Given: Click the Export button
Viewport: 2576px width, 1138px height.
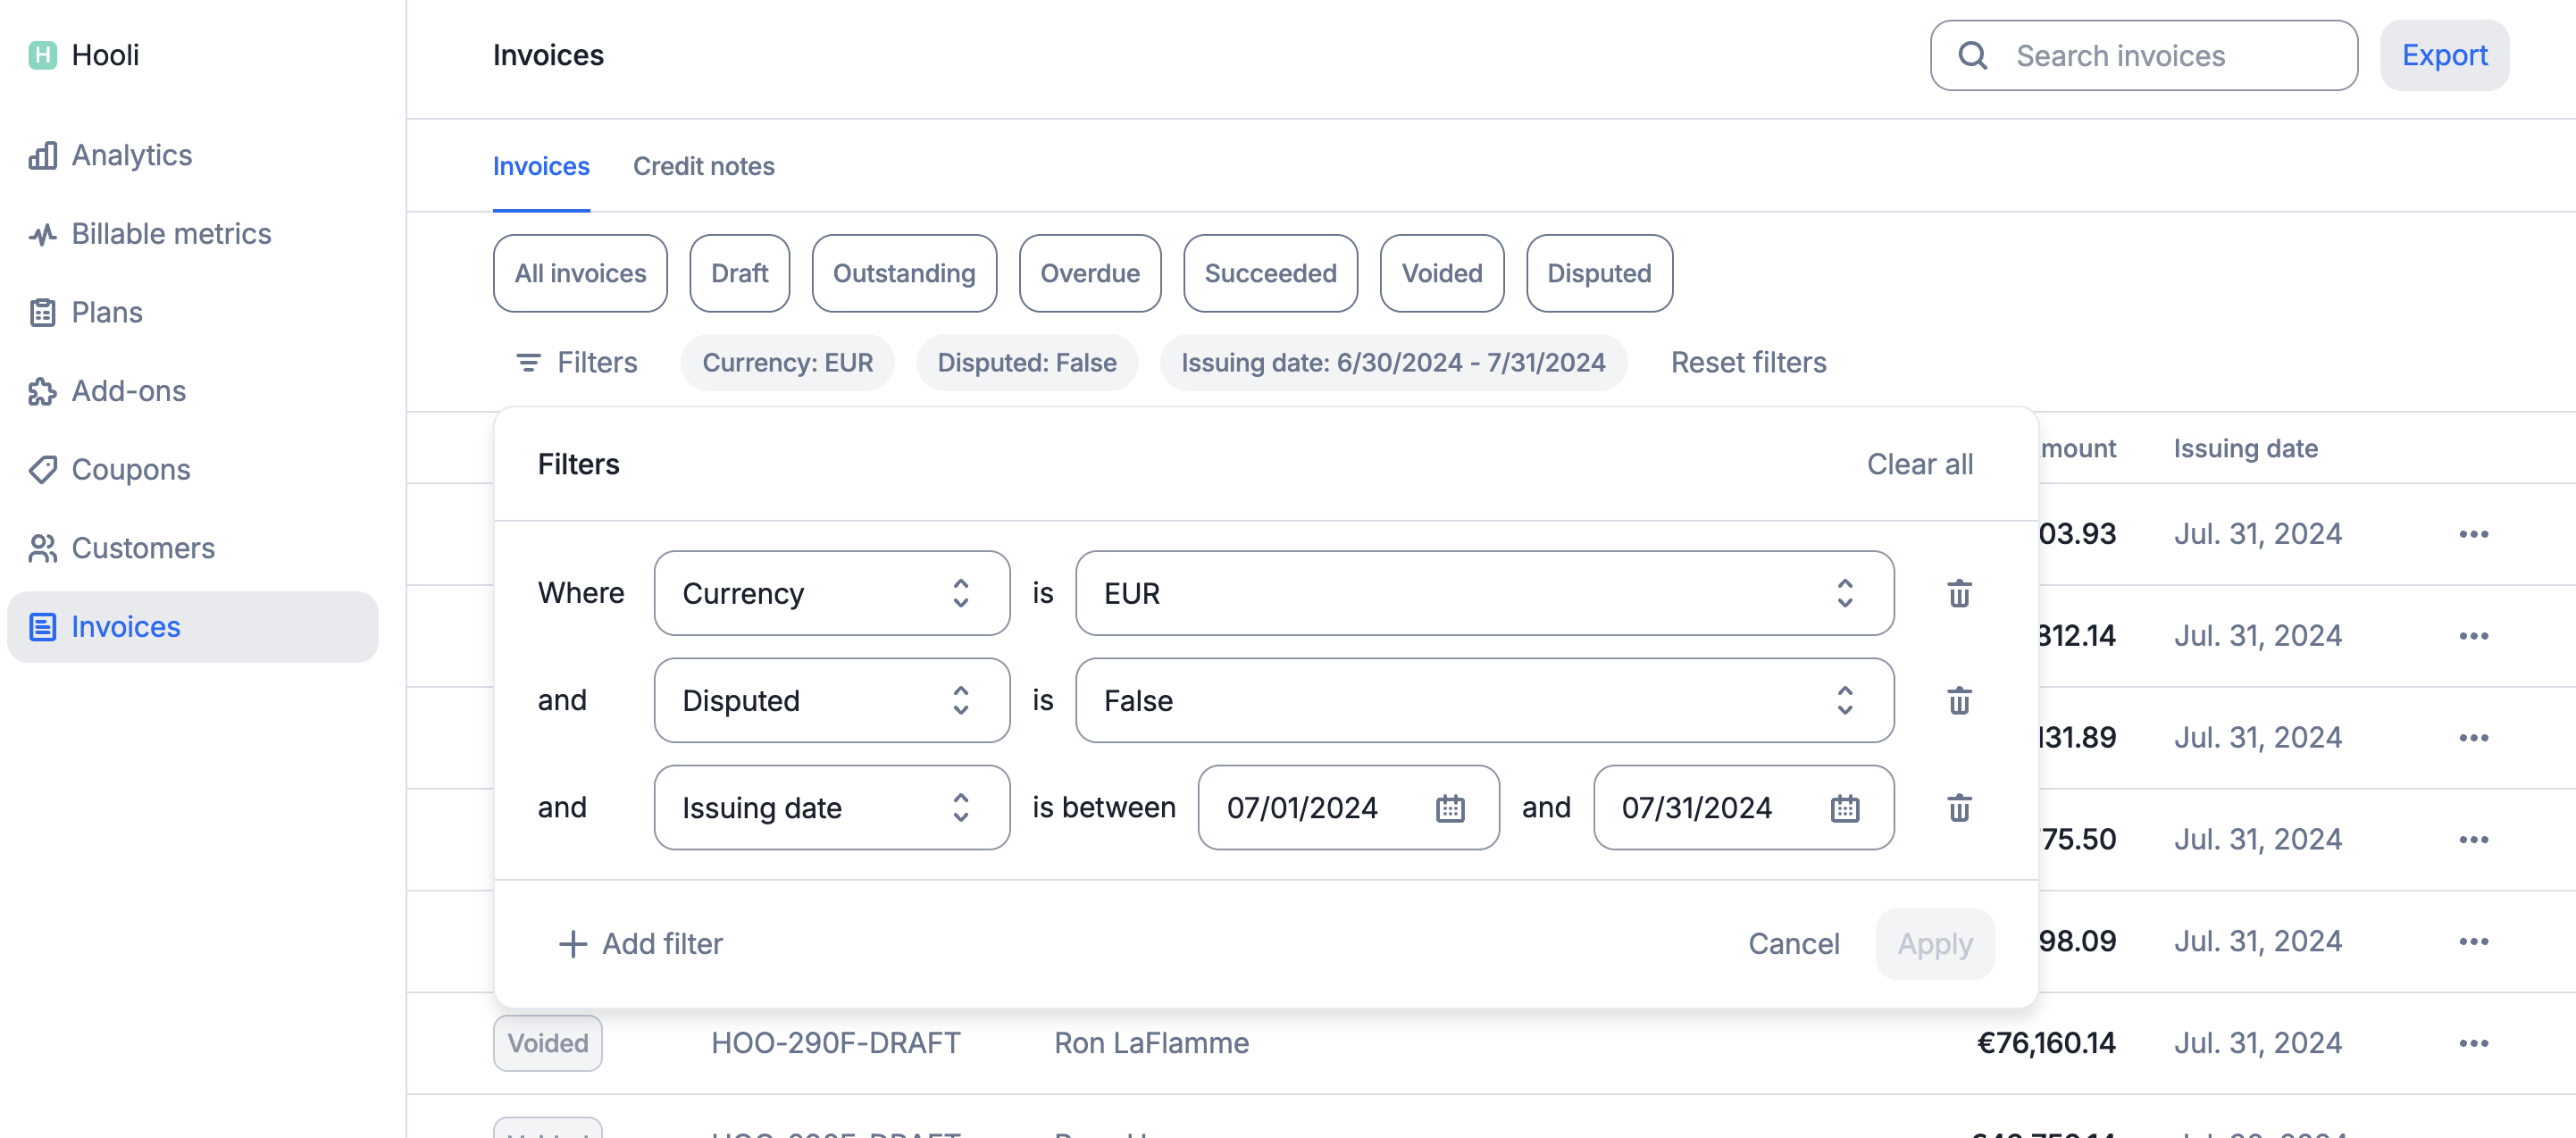Looking at the screenshot, I should point(2444,55).
